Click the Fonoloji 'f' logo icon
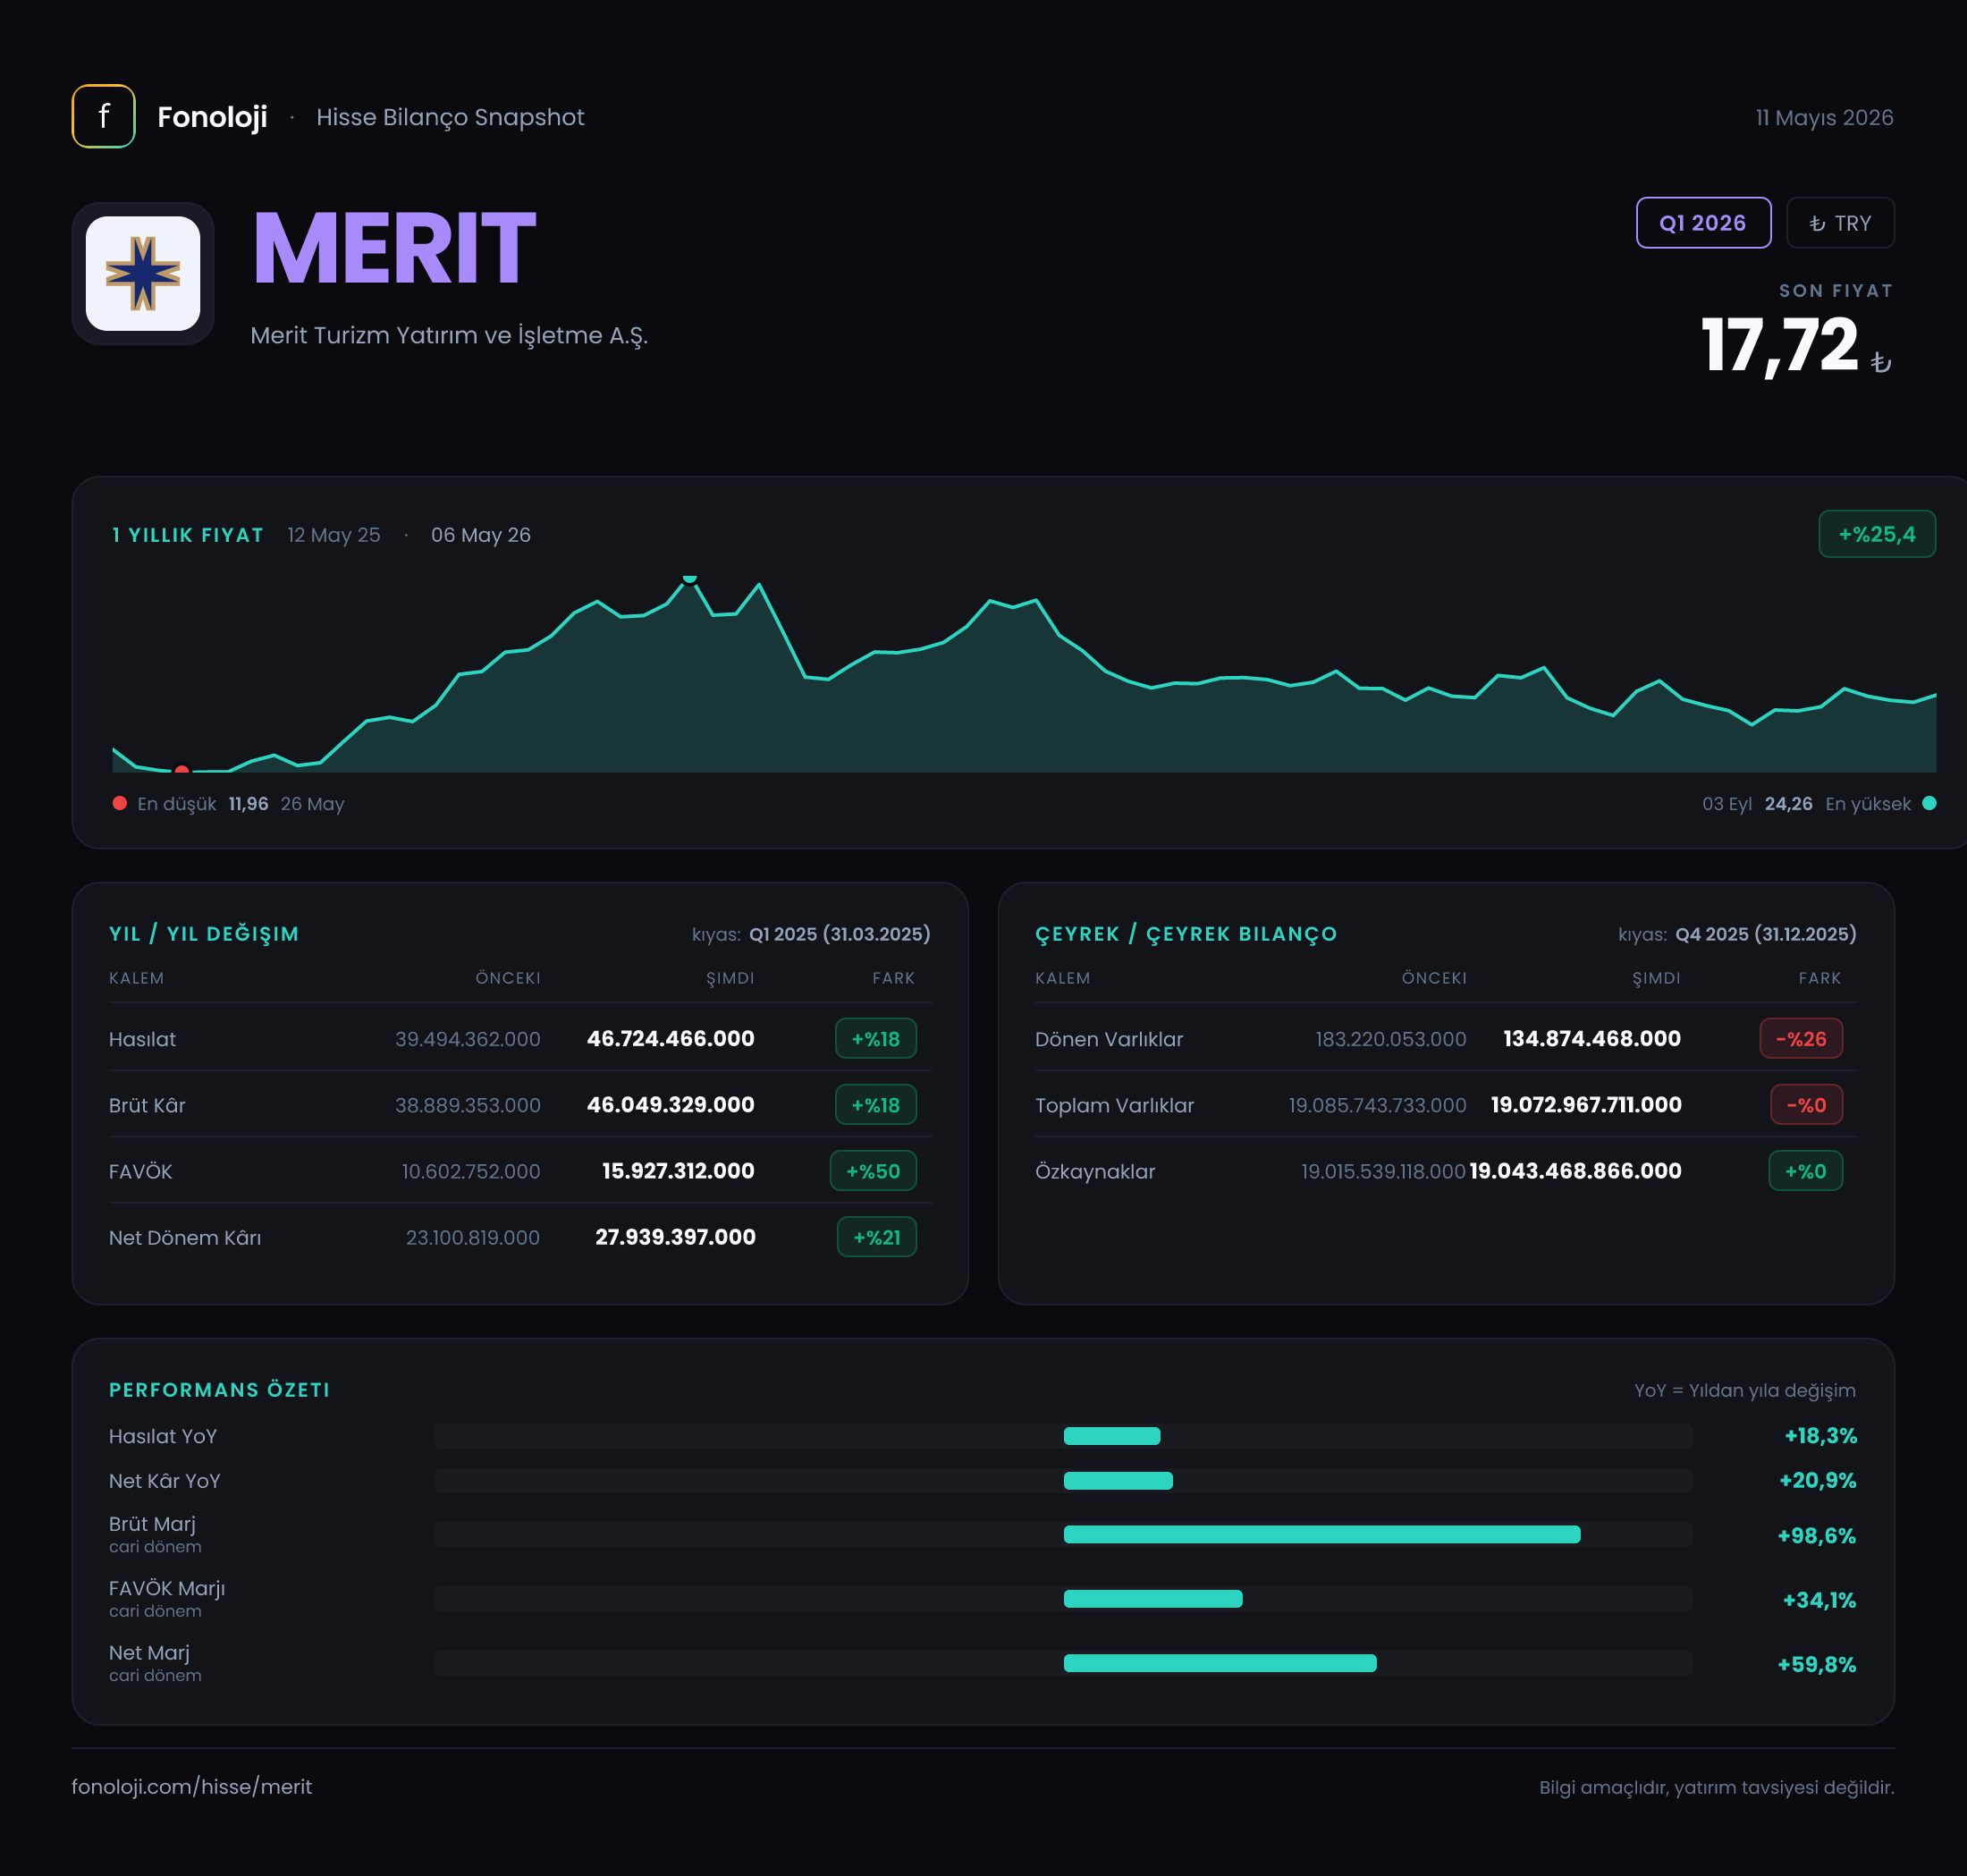Image resolution: width=1967 pixels, height=1876 pixels. tap(103, 116)
